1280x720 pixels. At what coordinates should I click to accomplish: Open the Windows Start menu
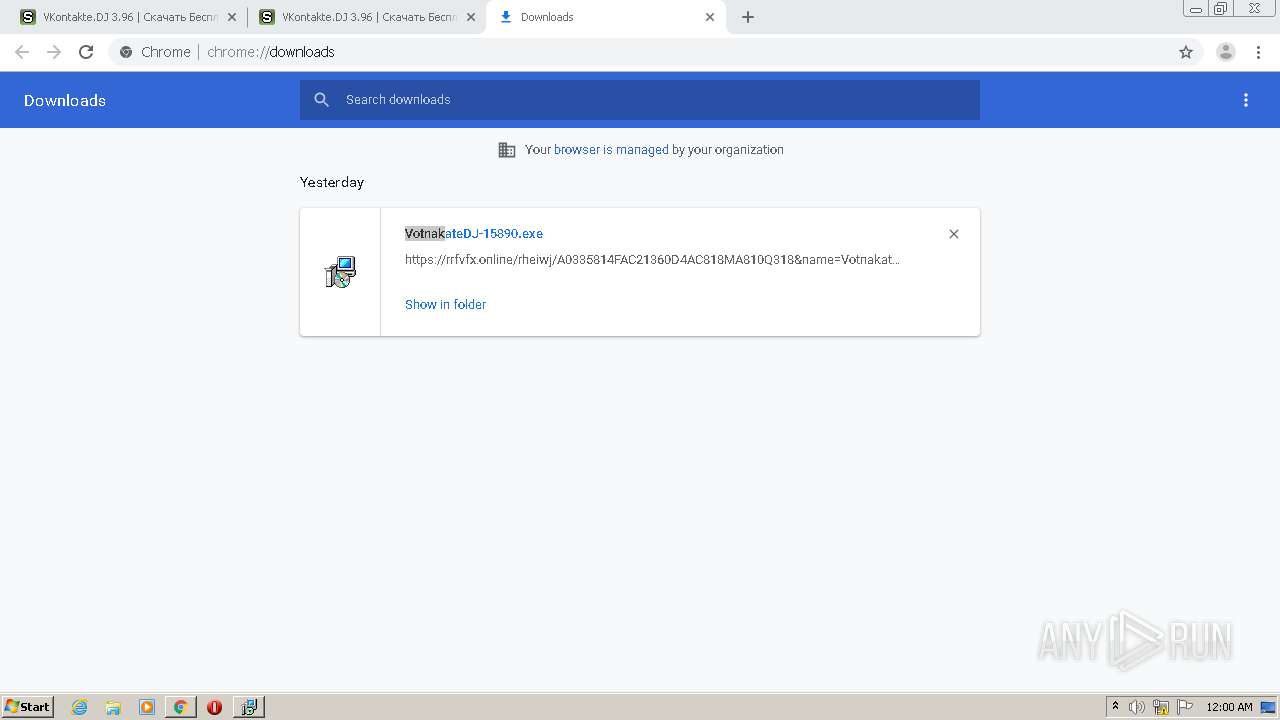click(x=28, y=707)
